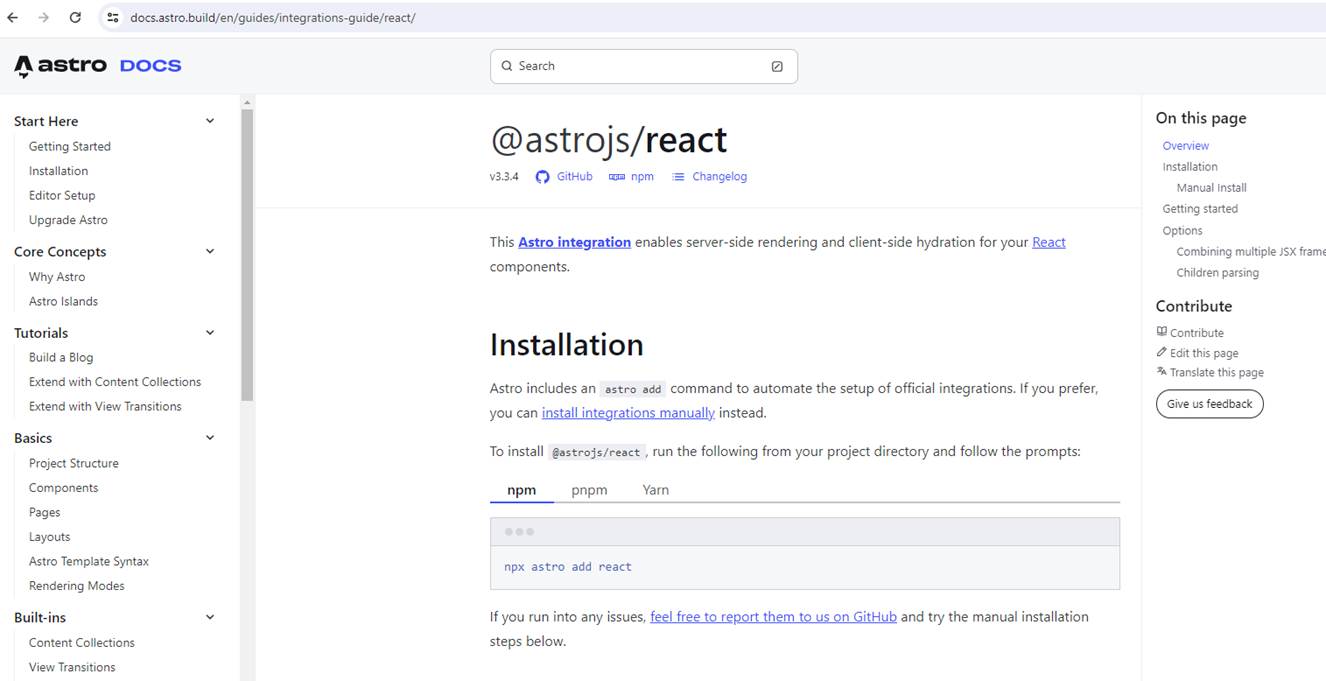Image resolution: width=1326 pixels, height=681 pixels.
Task: Open Astro Islands in sidebar
Action: [63, 302]
